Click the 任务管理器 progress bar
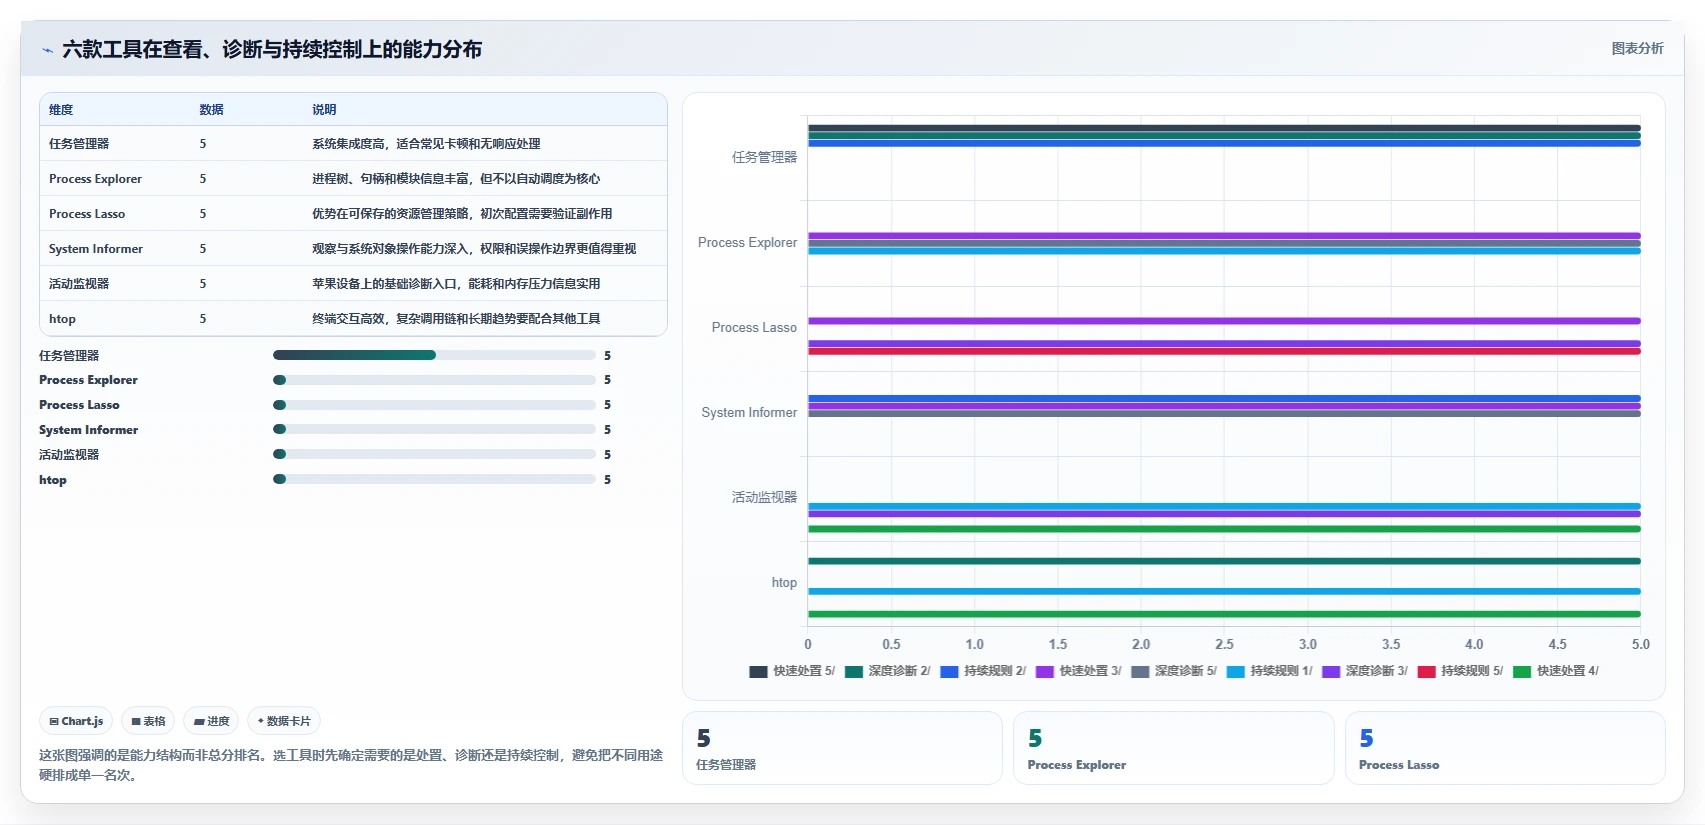Image resolution: width=1705 pixels, height=825 pixels. point(434,355)
